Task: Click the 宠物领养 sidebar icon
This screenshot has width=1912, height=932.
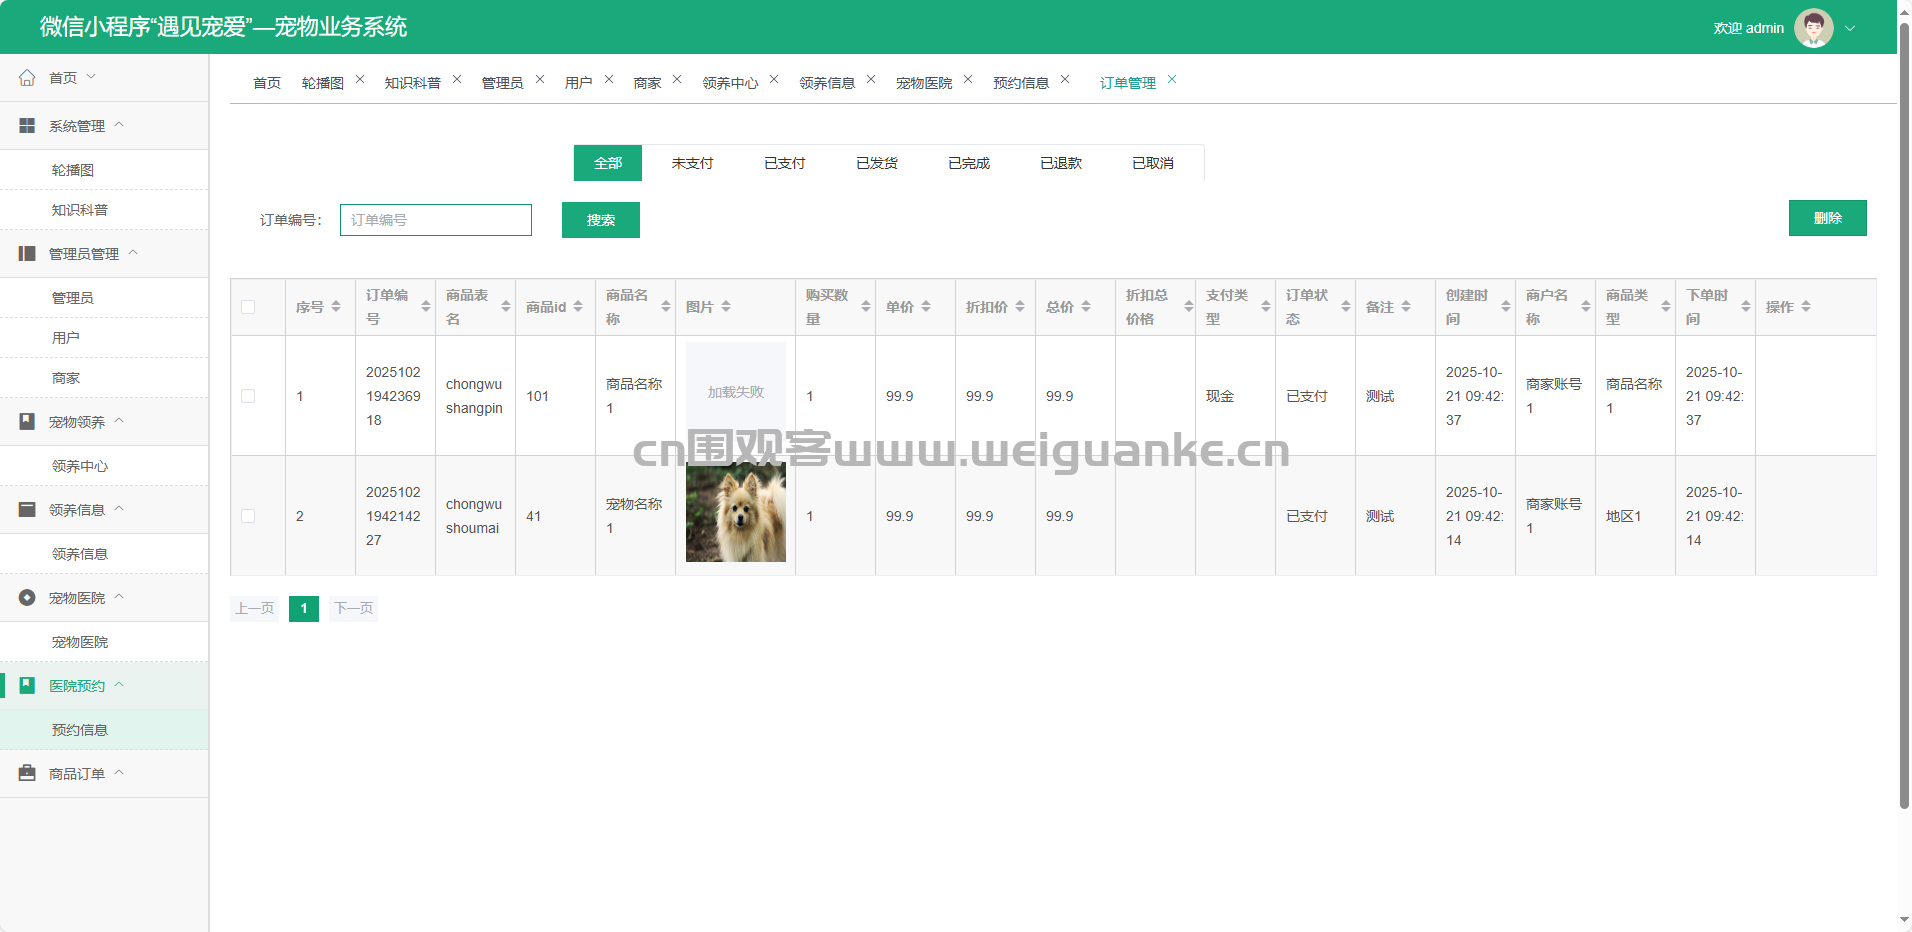Action: tap(27, 422)
